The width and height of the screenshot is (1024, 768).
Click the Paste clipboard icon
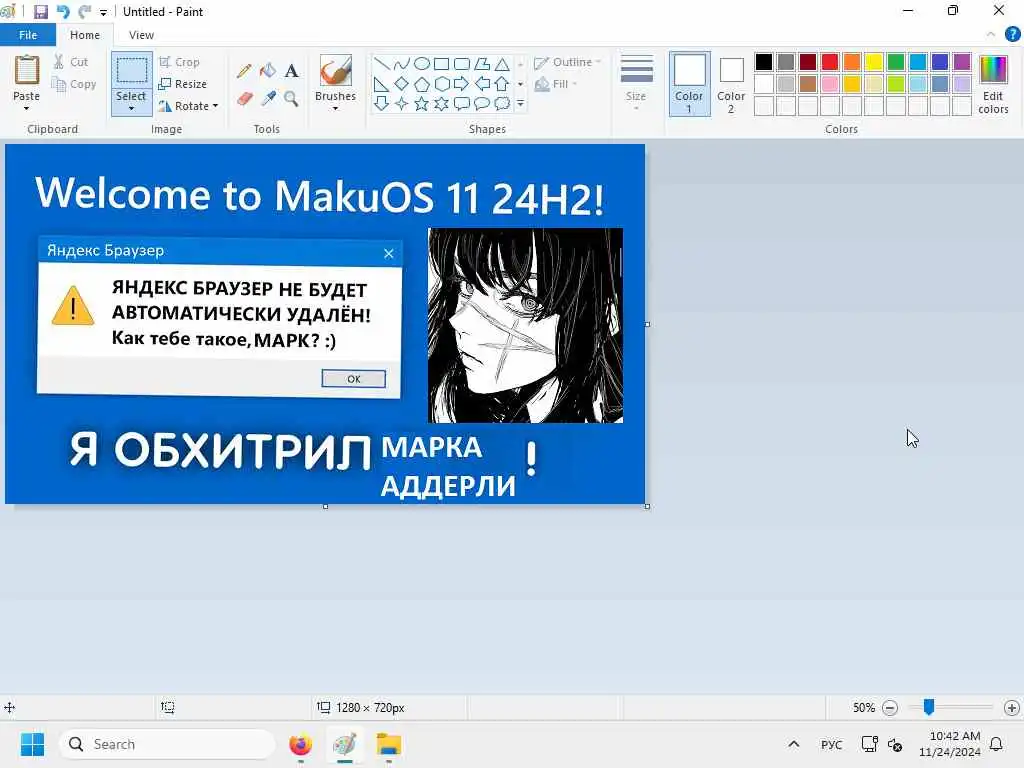click(27, 70)
